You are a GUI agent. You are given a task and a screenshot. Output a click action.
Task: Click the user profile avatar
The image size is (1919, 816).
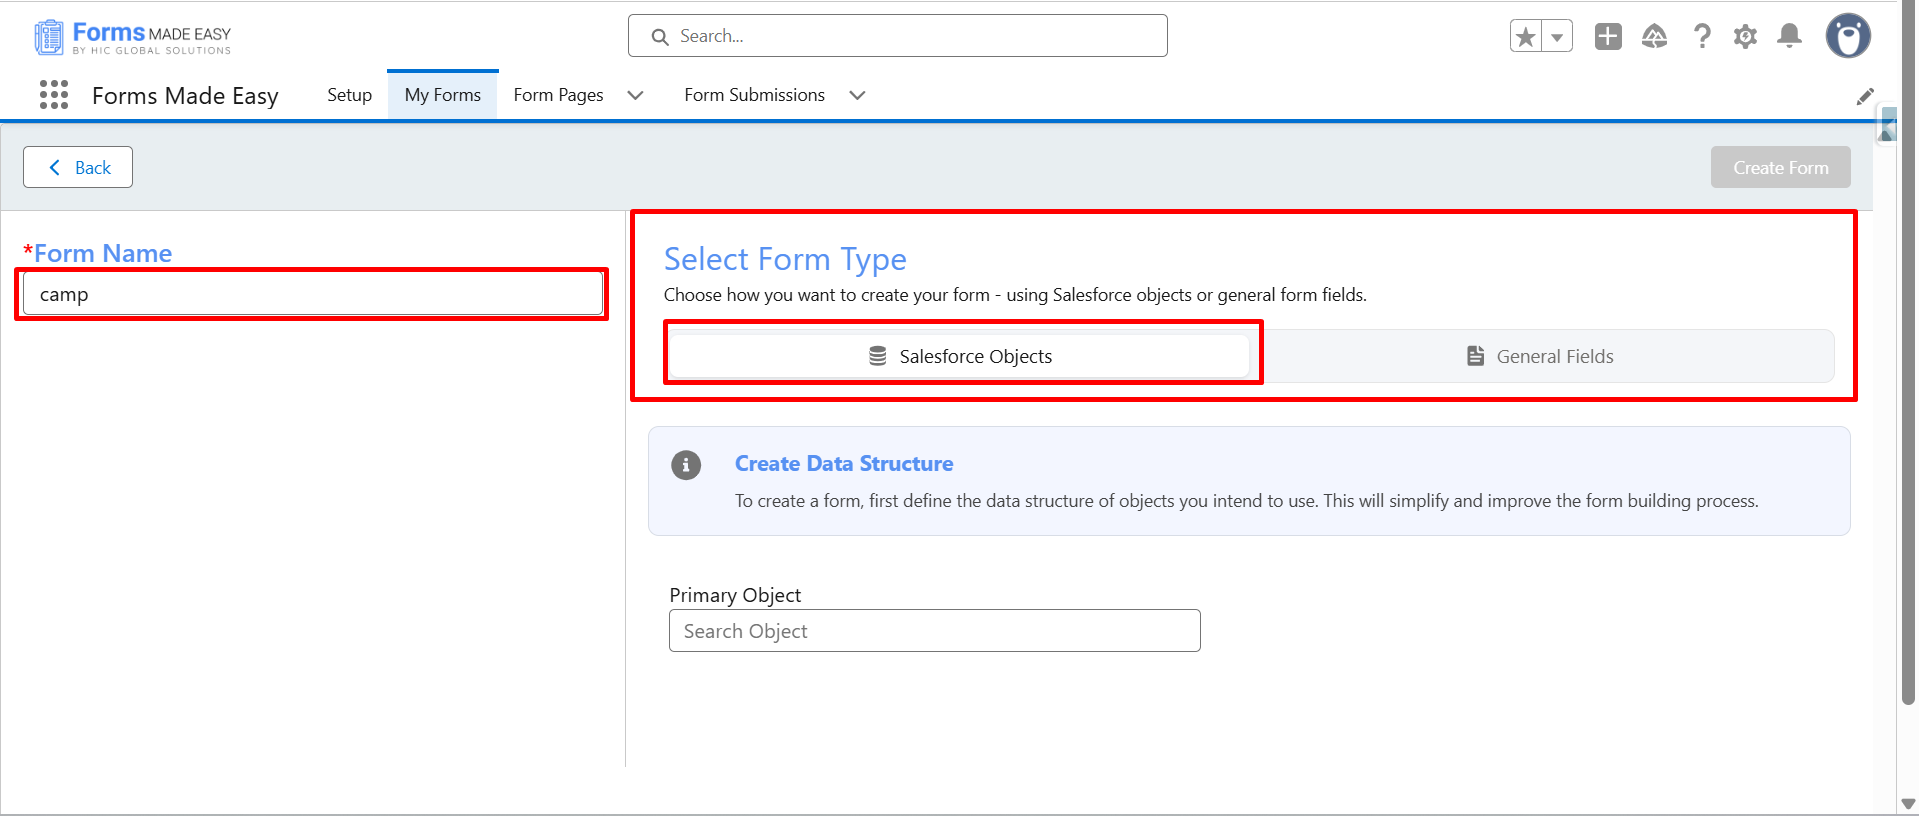tap(1847, 37)
